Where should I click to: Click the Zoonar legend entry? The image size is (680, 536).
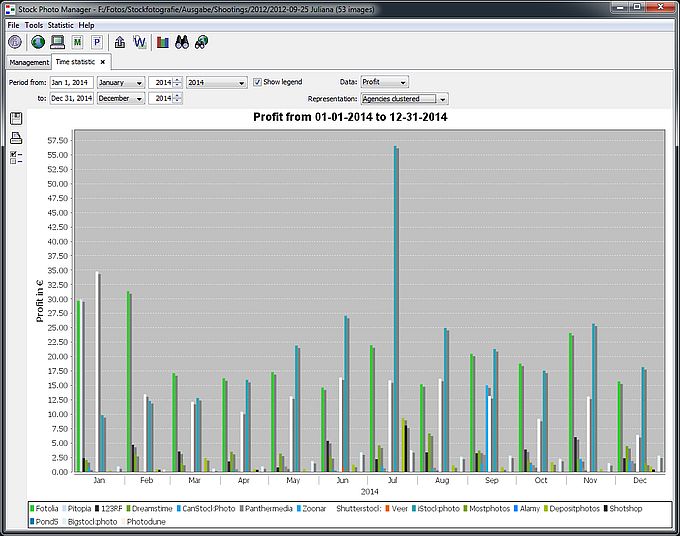pos(311,508)
